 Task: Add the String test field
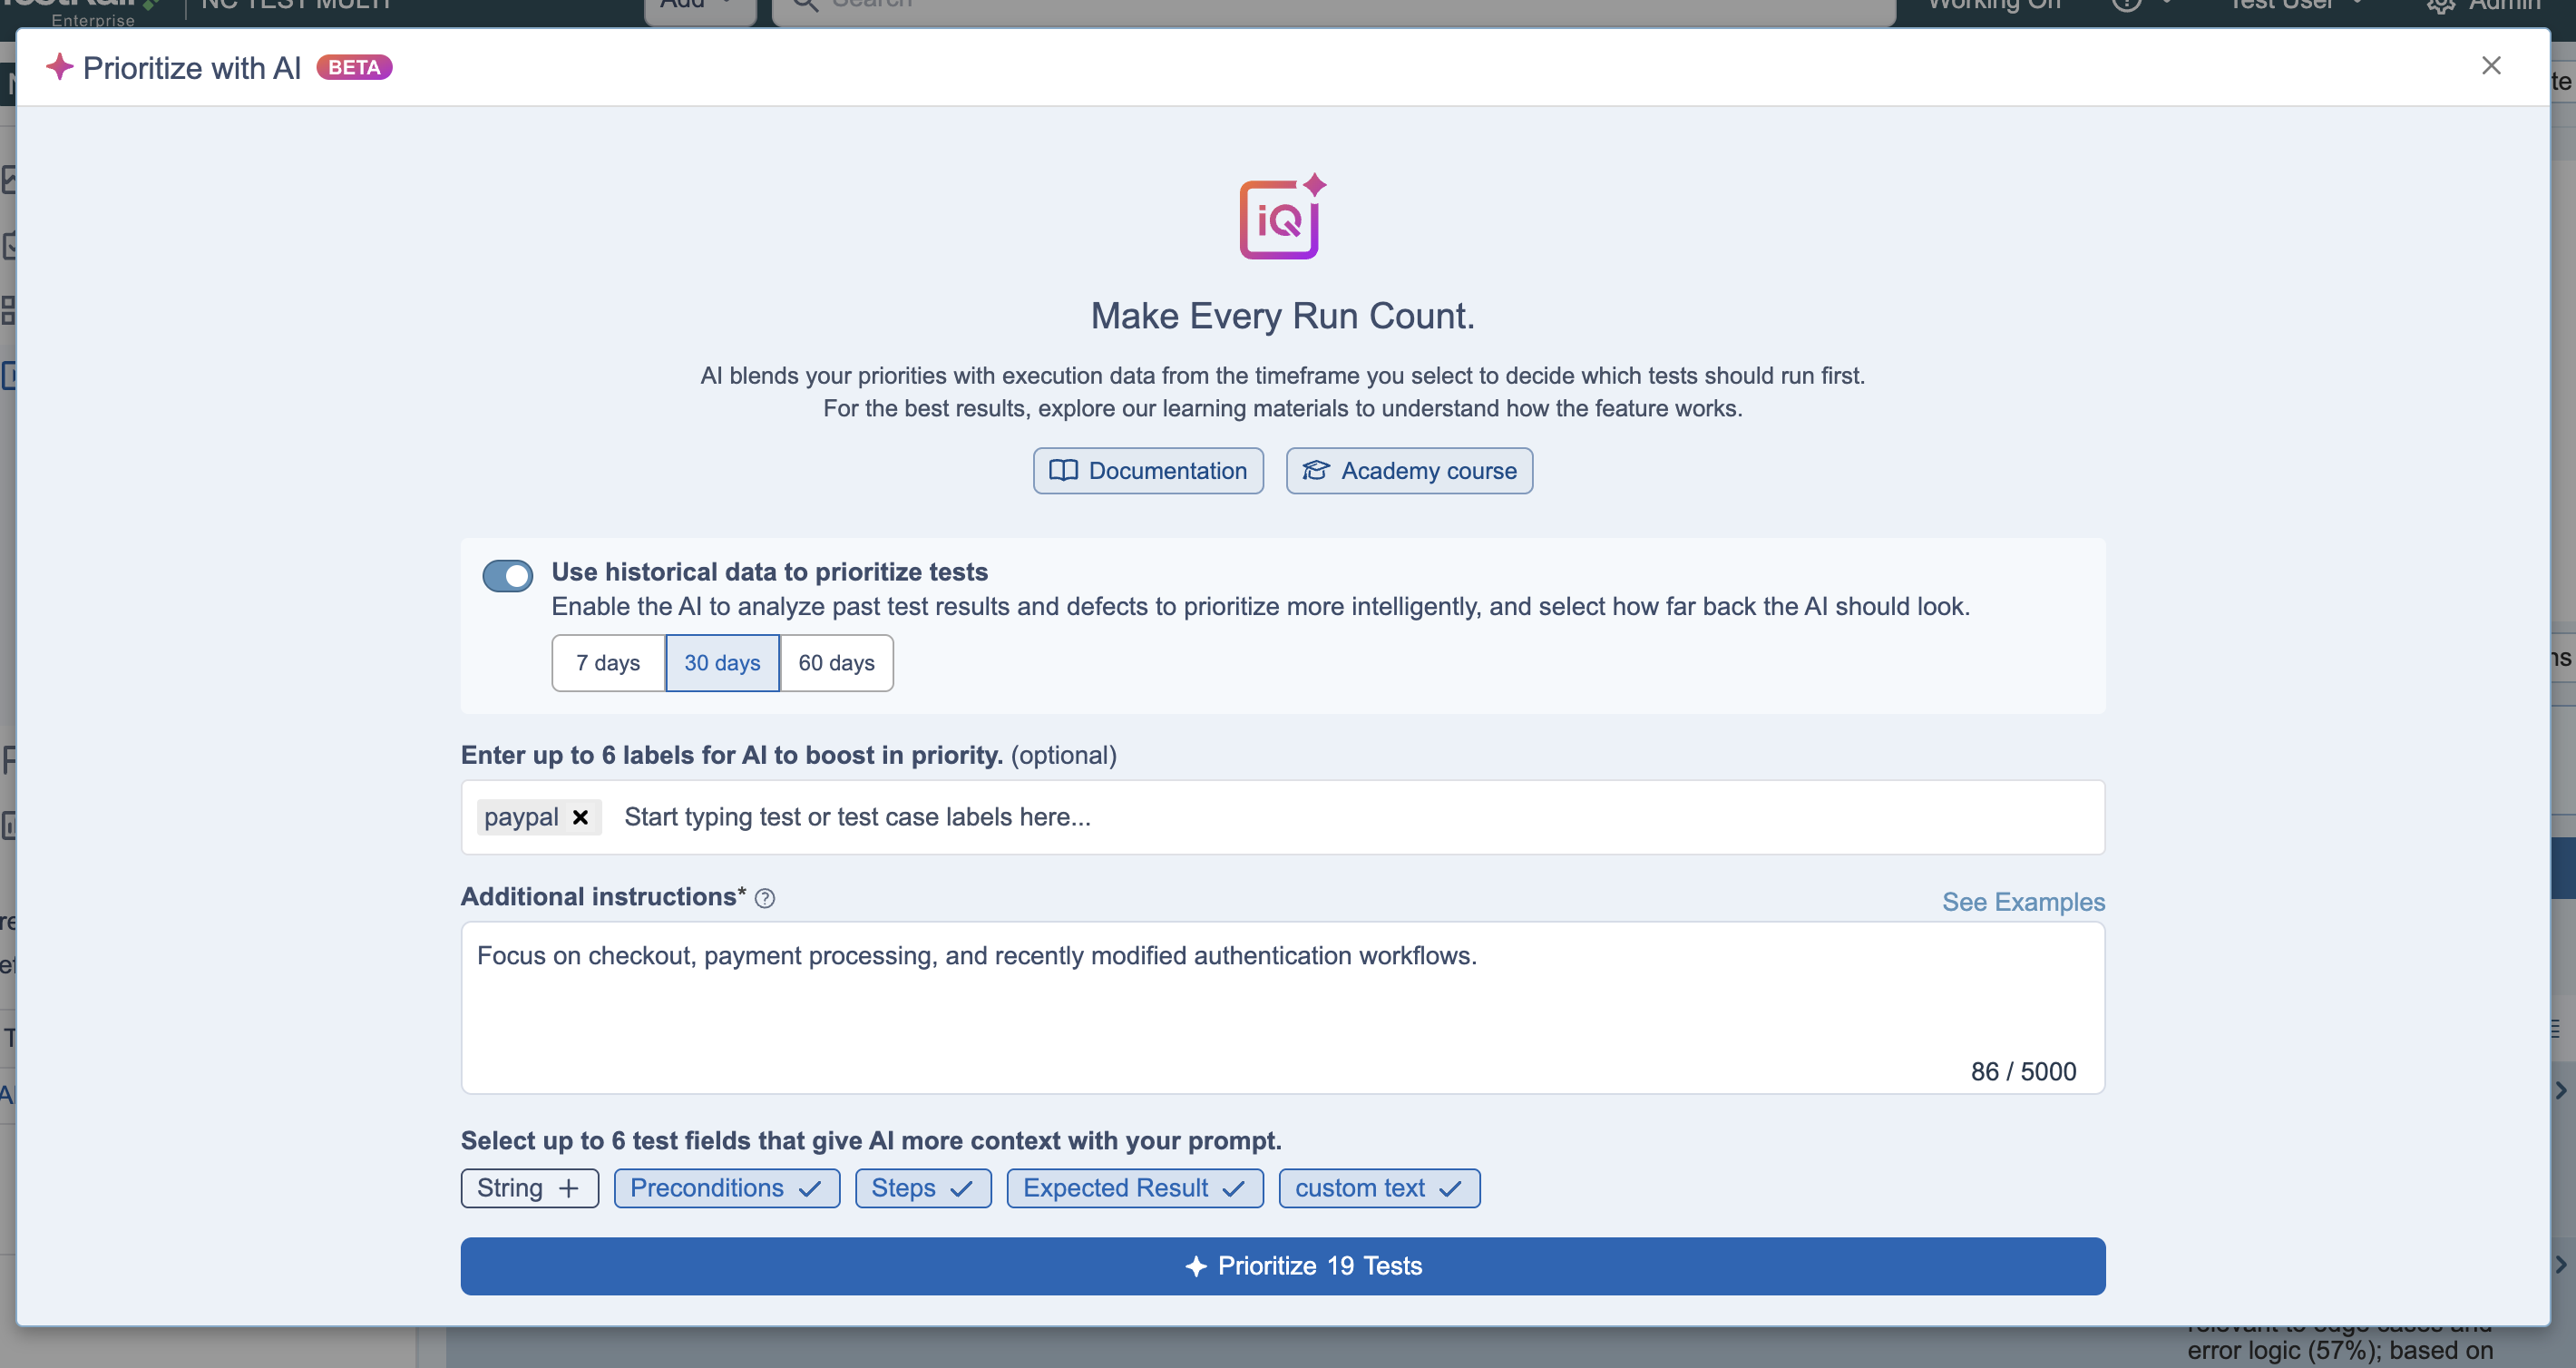[530, 1188]
